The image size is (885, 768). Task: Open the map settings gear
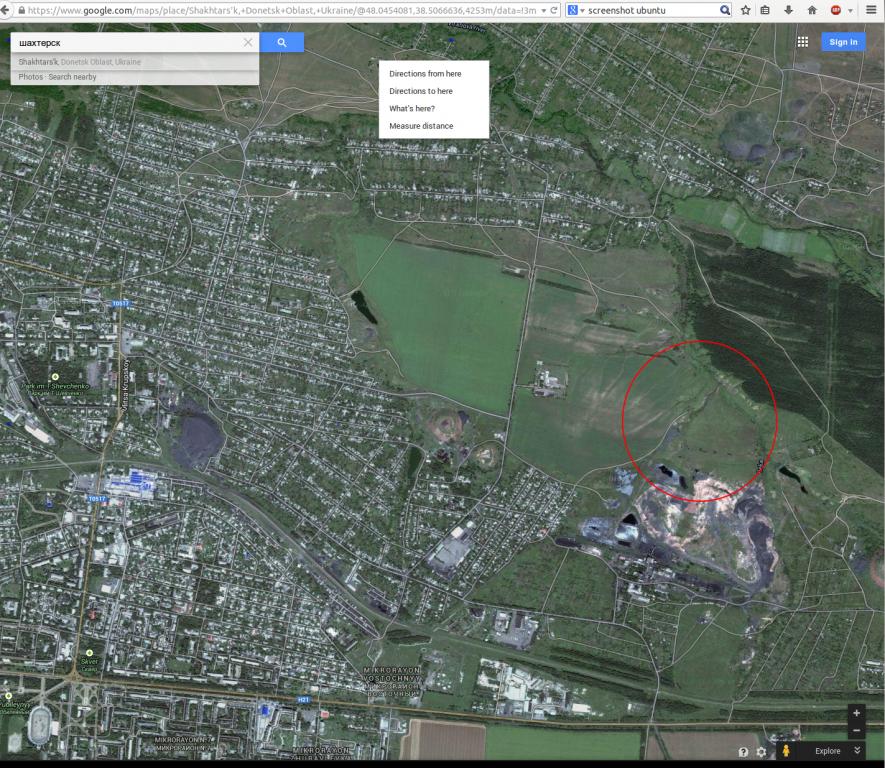(x=762, y=752)
